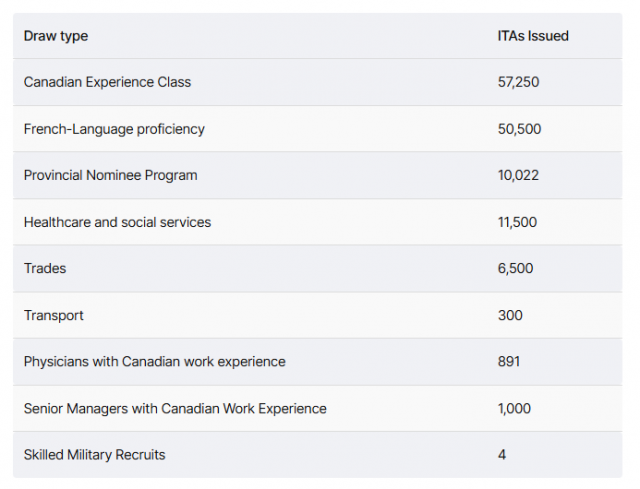The image size is (640, 489).
Task: Click the 50,500 value
Action: (519, 129)
